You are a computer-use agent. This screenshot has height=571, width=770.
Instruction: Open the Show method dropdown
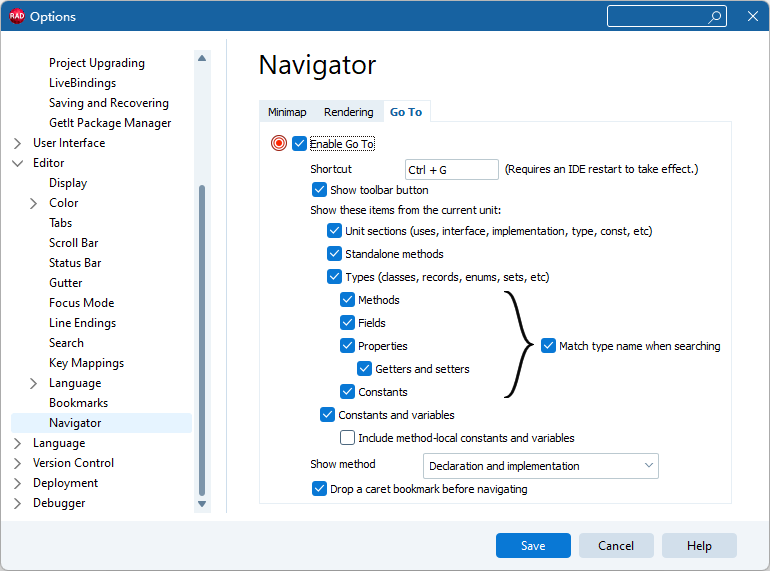tap(541, 466)
